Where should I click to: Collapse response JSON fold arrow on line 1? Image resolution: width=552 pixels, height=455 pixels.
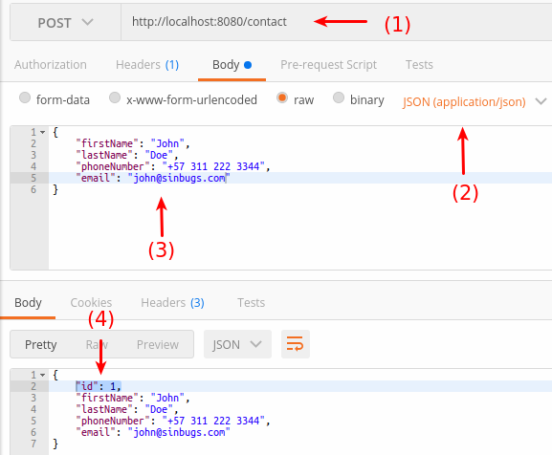pos(43,375)
